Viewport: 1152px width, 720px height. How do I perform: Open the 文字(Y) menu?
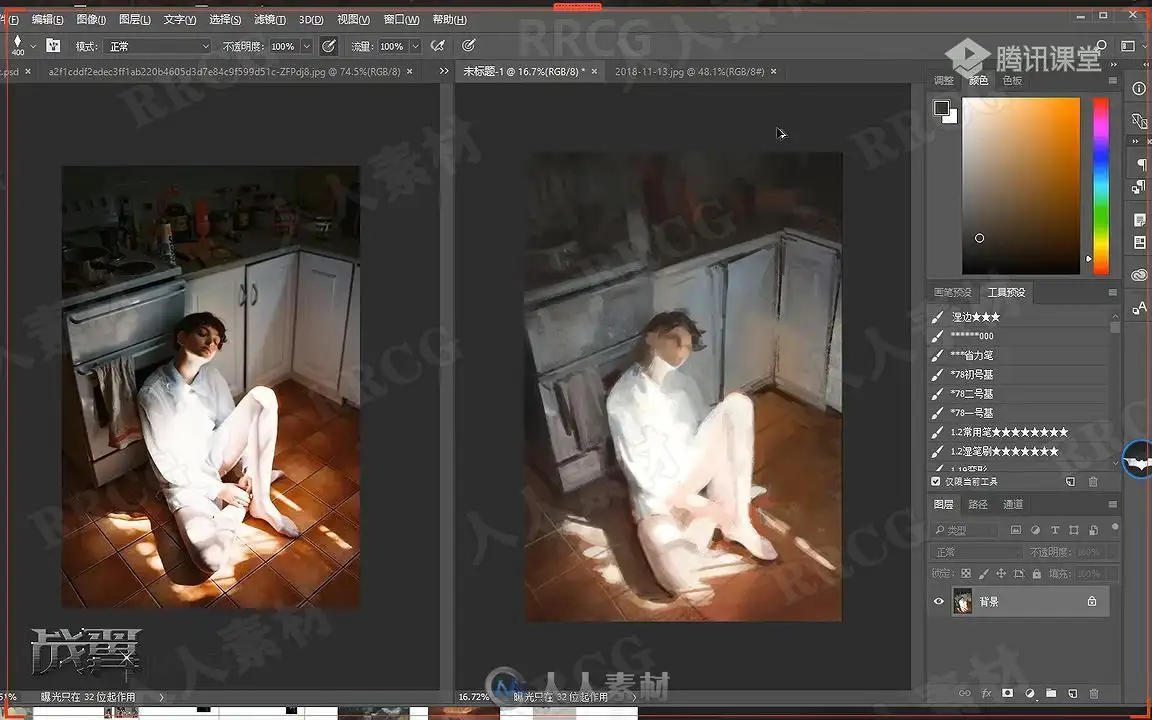pos(180,20)
